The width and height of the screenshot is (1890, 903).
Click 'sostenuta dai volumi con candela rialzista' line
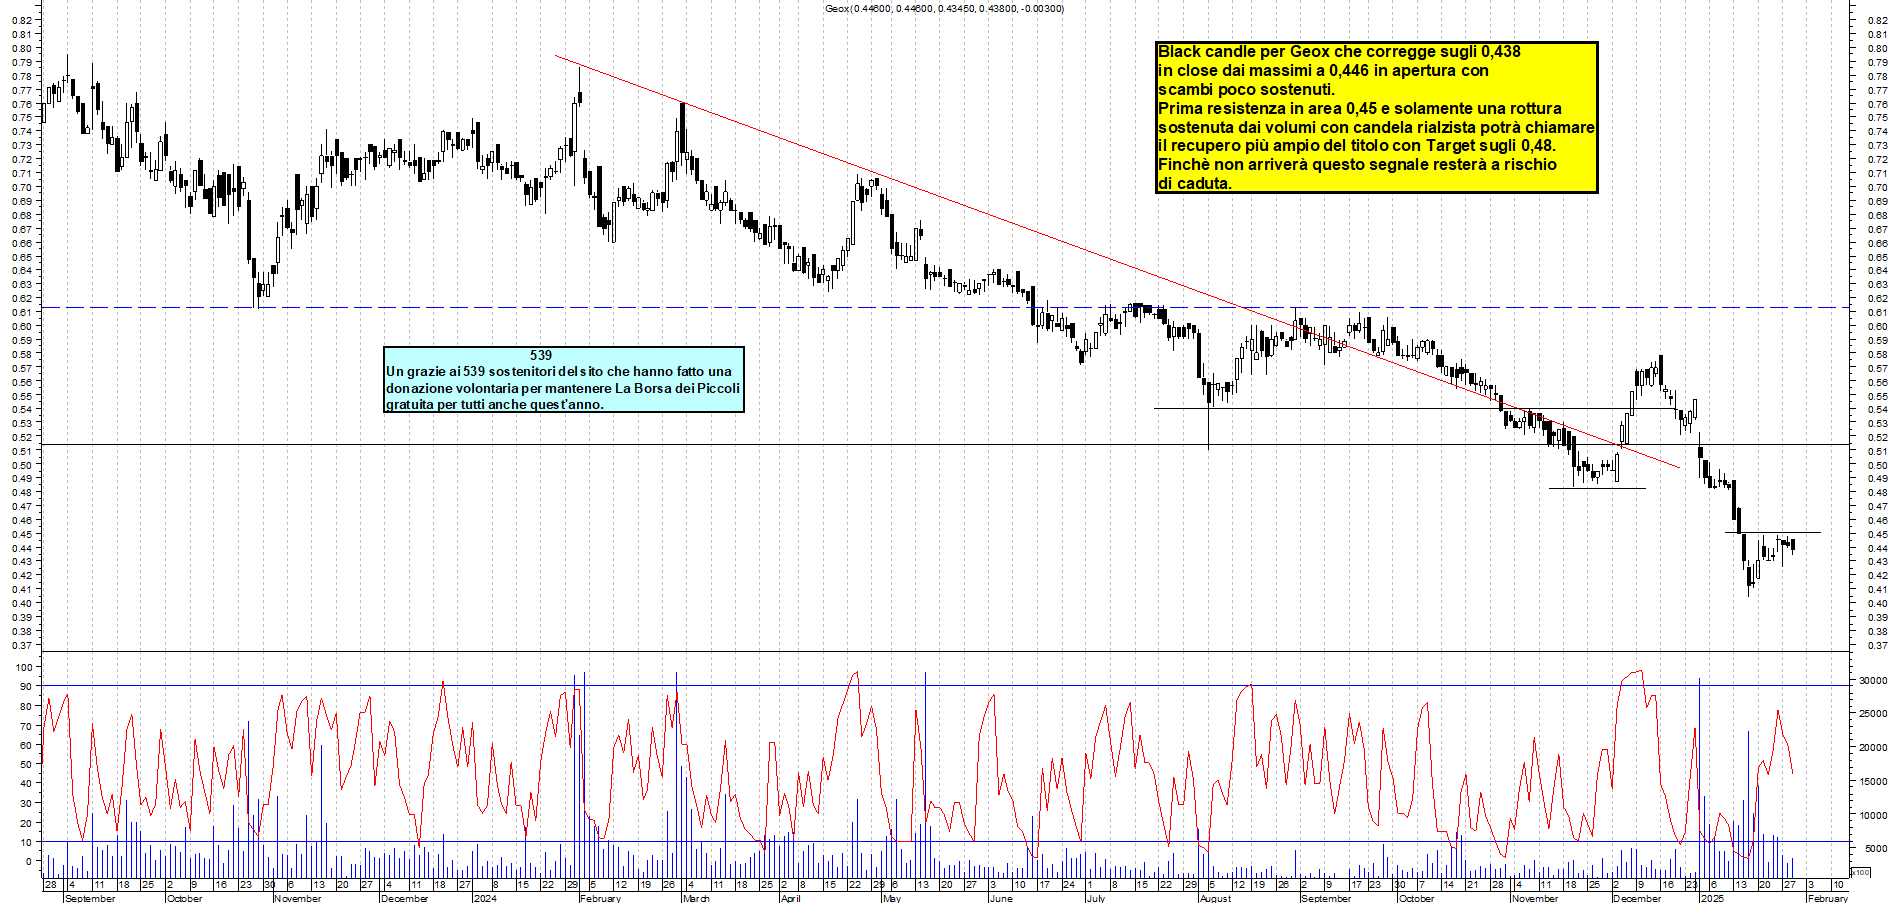click(x=1376, y=127)
